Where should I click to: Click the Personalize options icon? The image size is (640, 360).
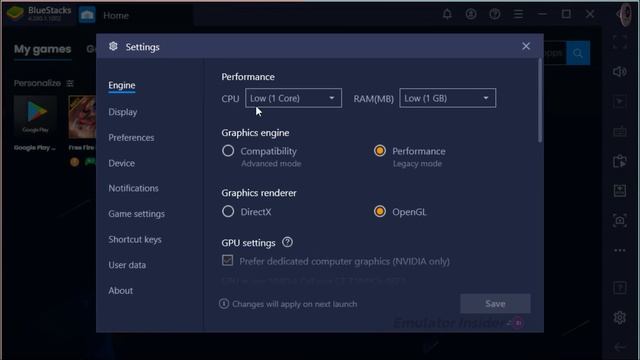point(70,83)
